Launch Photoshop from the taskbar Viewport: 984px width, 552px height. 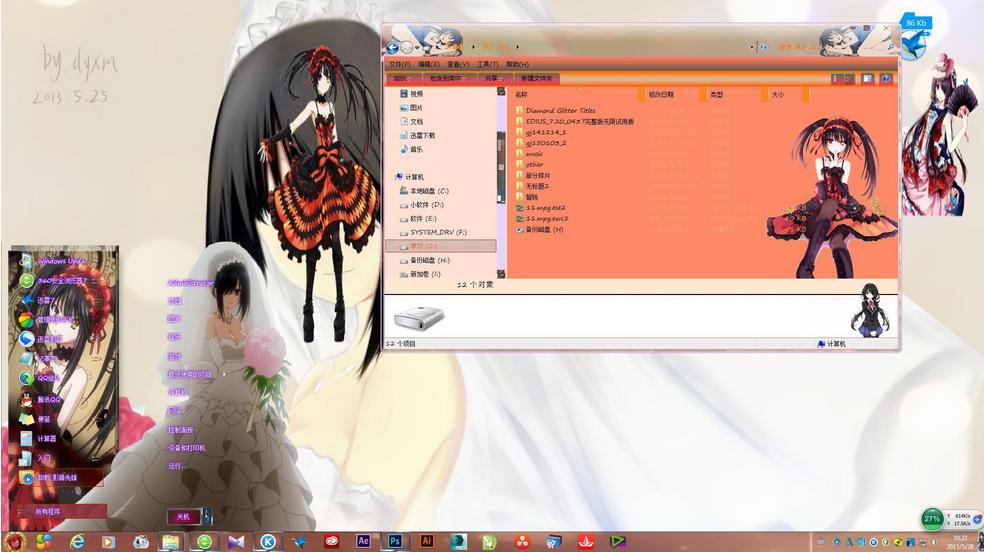(x=395, y=541)
